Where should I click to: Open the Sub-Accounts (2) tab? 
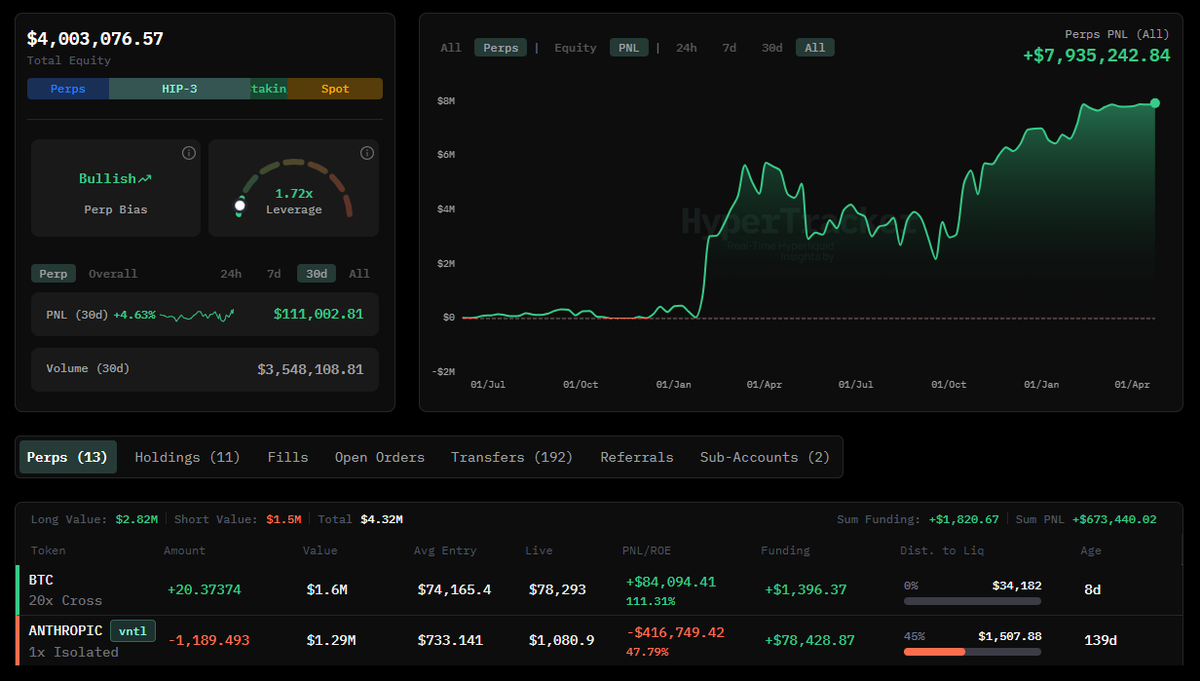click(765, 457)
